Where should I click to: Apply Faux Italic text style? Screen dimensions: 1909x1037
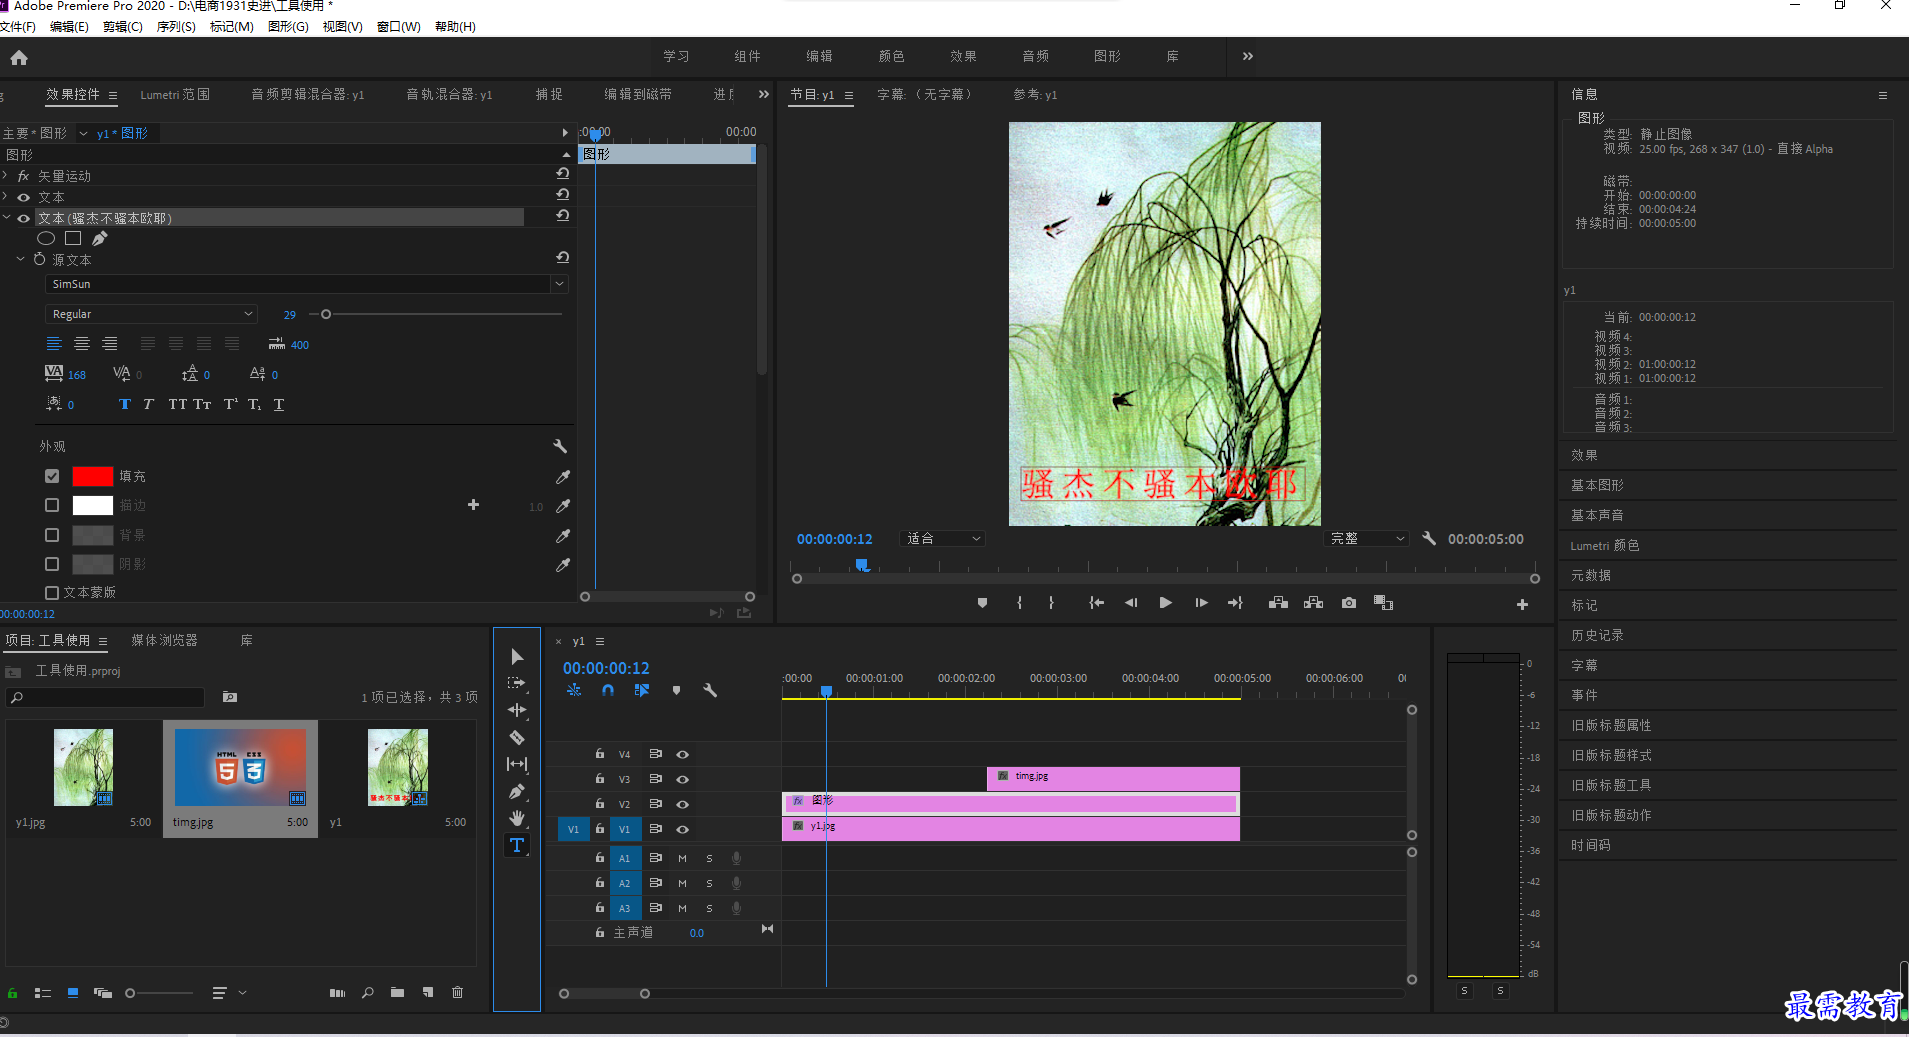[148, 404]
